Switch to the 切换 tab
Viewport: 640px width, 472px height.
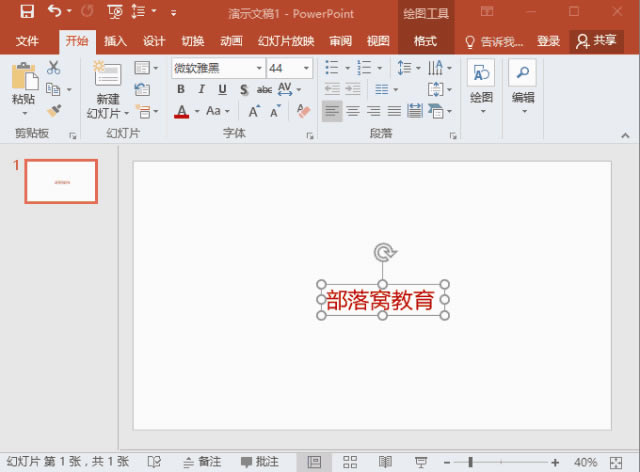pyautogui.click(x=193, y=41)
